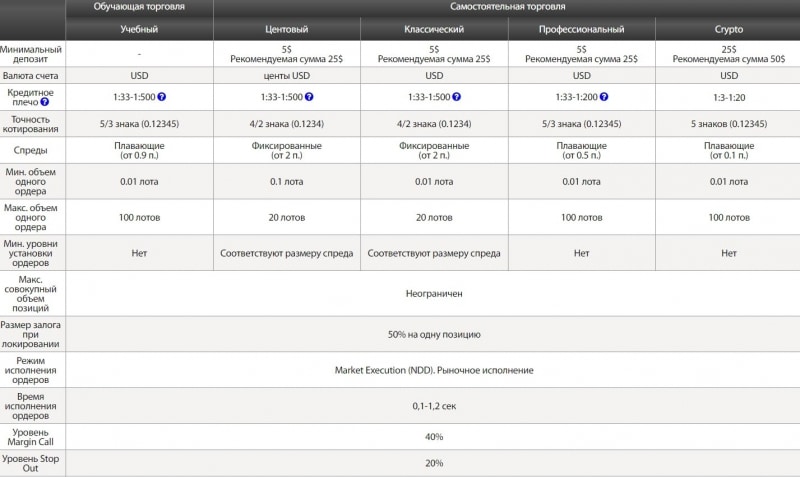Click the Минимальный депозит row label
The height and width of the screenshot is (477, 800).
pos(31,54)
